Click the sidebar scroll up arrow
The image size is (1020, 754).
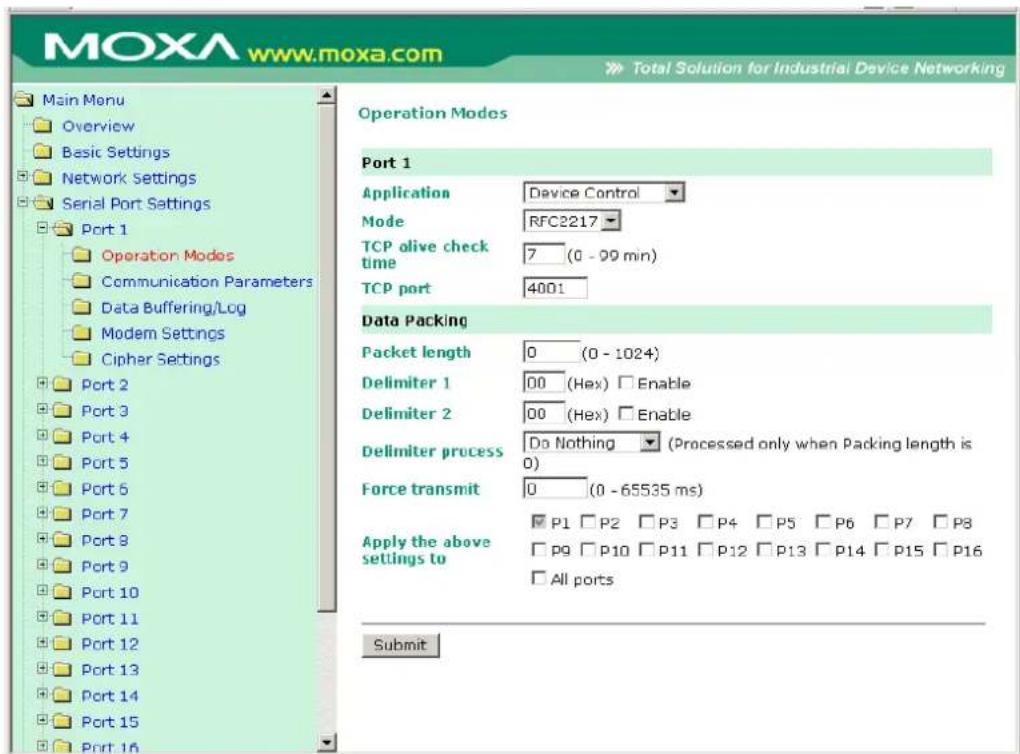[327, 96]
